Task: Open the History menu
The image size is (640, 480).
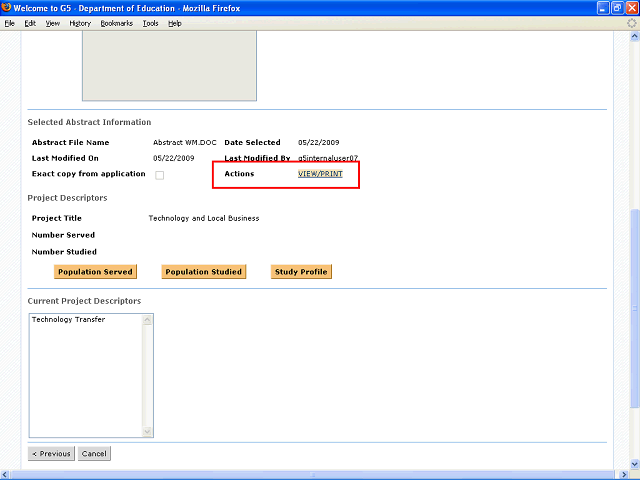Action: pyautogui.click(x=80, y=24)
